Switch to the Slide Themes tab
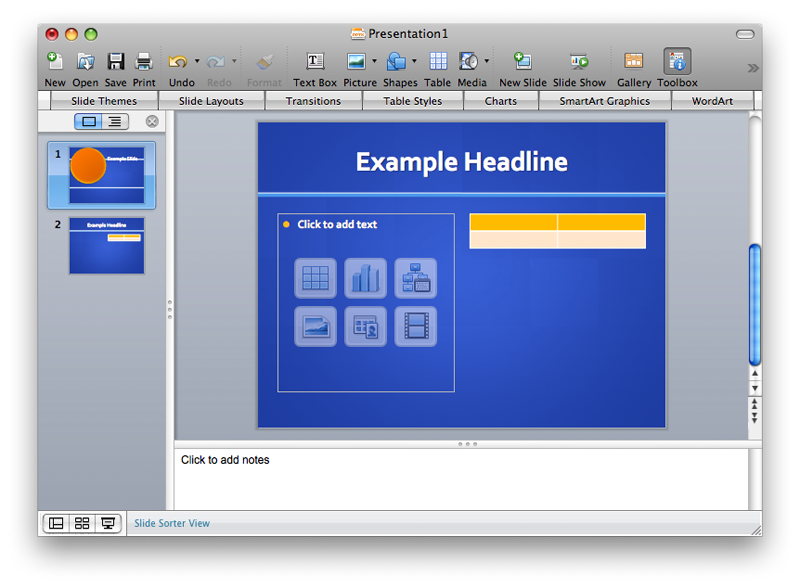This screenshot has width=800, height=588. 104,101
